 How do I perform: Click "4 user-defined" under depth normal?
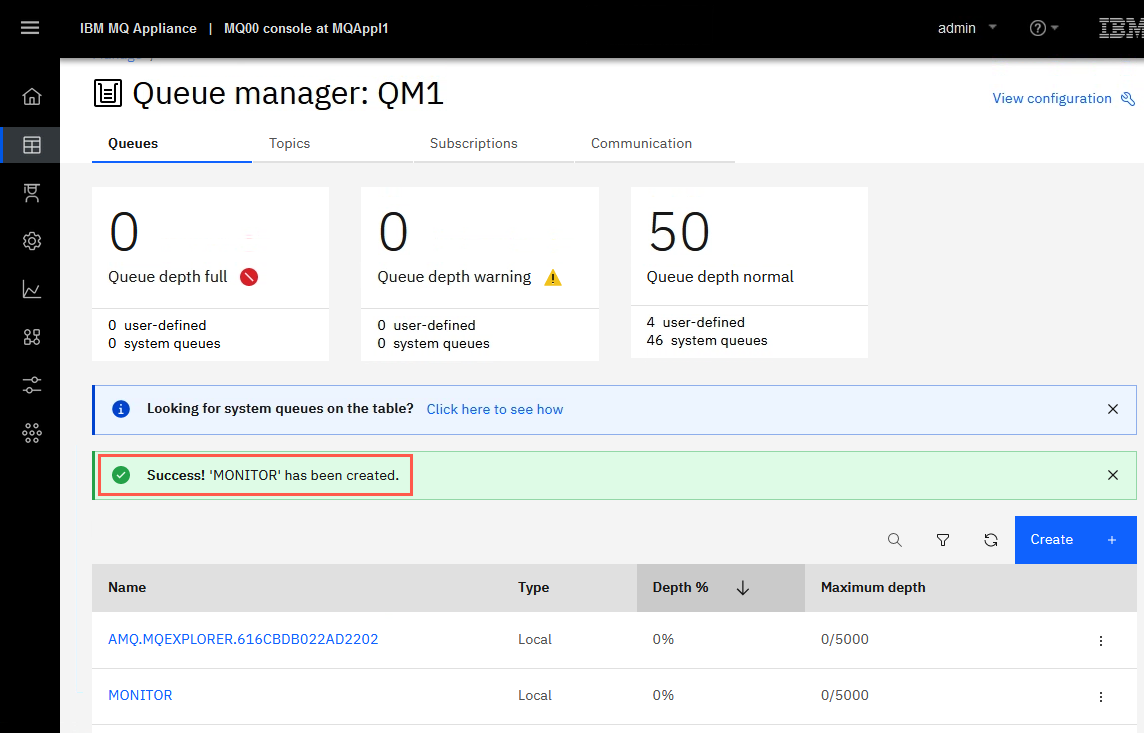pos(695,322)
